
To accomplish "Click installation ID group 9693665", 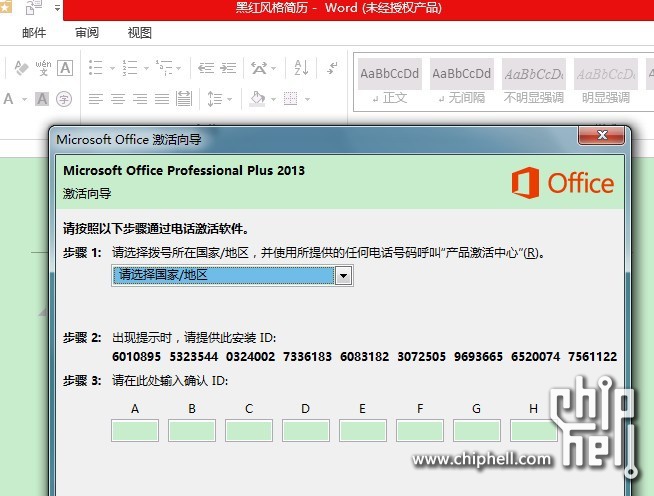I will [478, 357].
